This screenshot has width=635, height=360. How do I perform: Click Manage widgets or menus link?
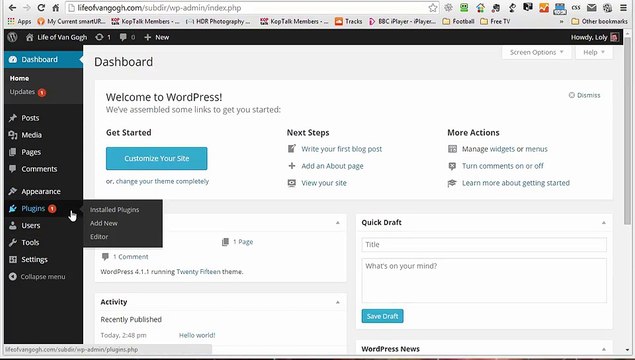(505, 149)
